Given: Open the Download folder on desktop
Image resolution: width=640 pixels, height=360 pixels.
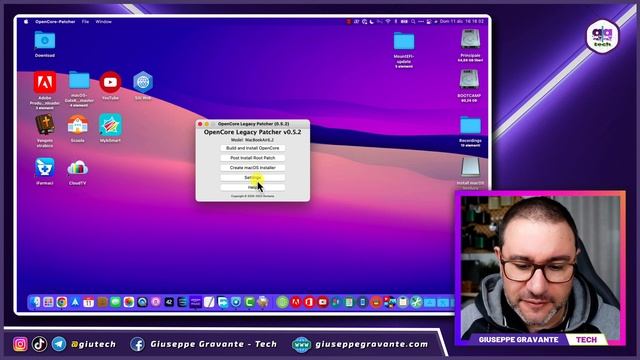Looking at the screenshot, I should click(45, 41).
